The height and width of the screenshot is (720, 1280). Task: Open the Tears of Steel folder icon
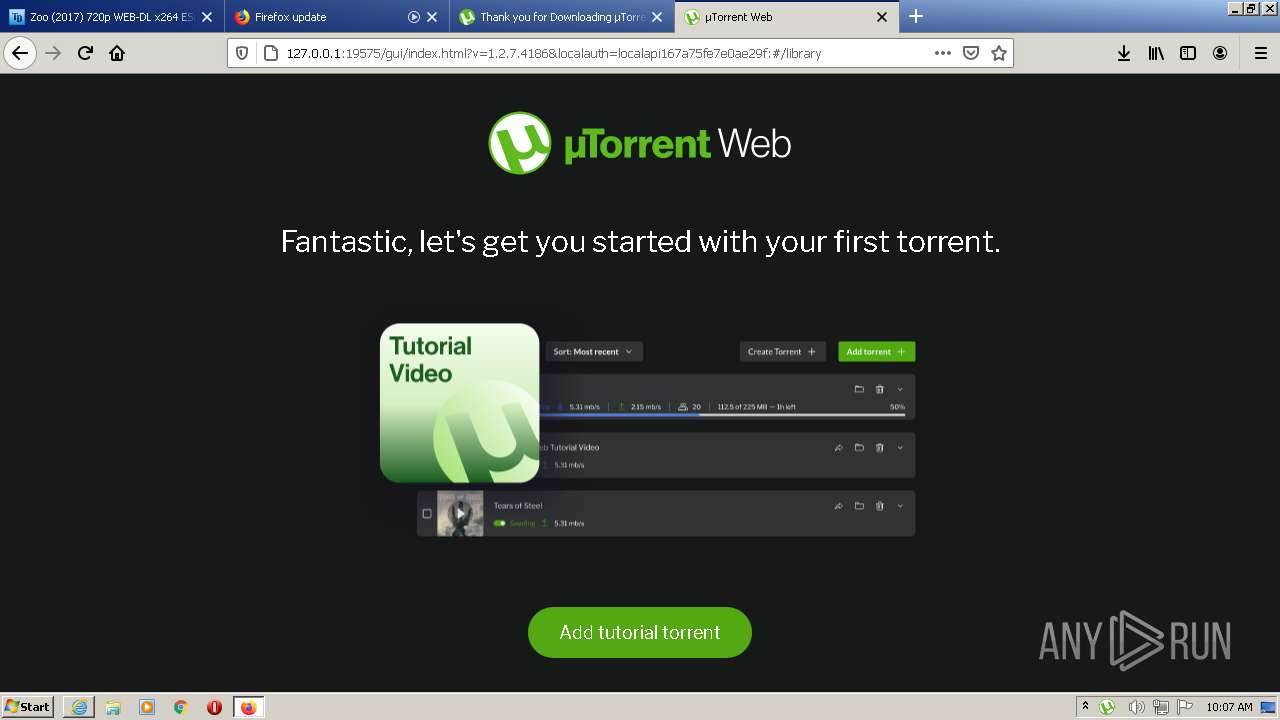click(859, 506)
